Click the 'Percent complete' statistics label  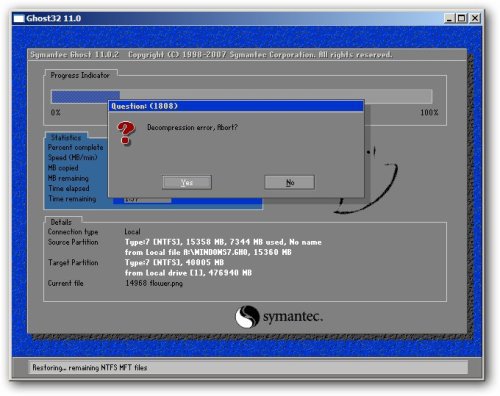[76, 147]
